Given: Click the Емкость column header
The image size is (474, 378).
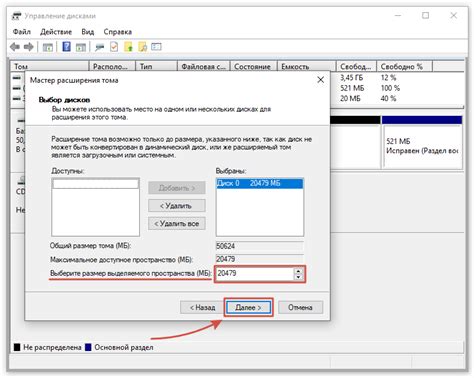Looking at the screenshot, I should point(306,67).
